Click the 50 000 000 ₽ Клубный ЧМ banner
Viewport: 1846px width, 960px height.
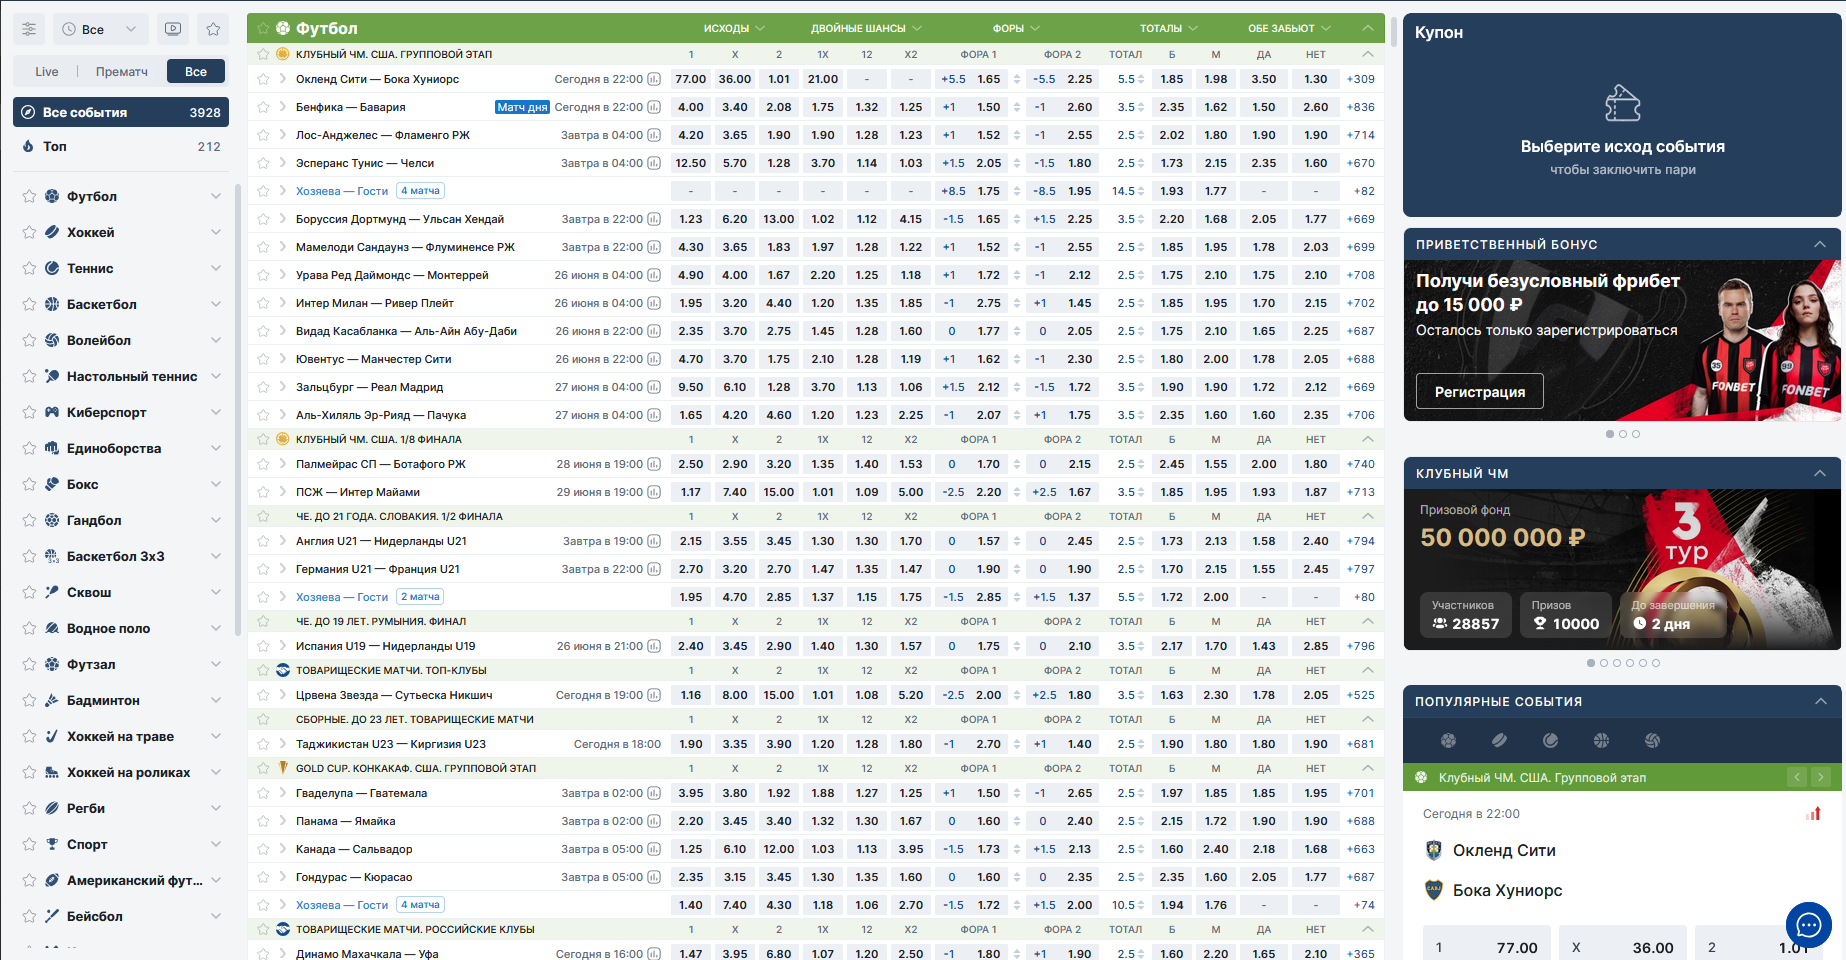click(1622, 569)
